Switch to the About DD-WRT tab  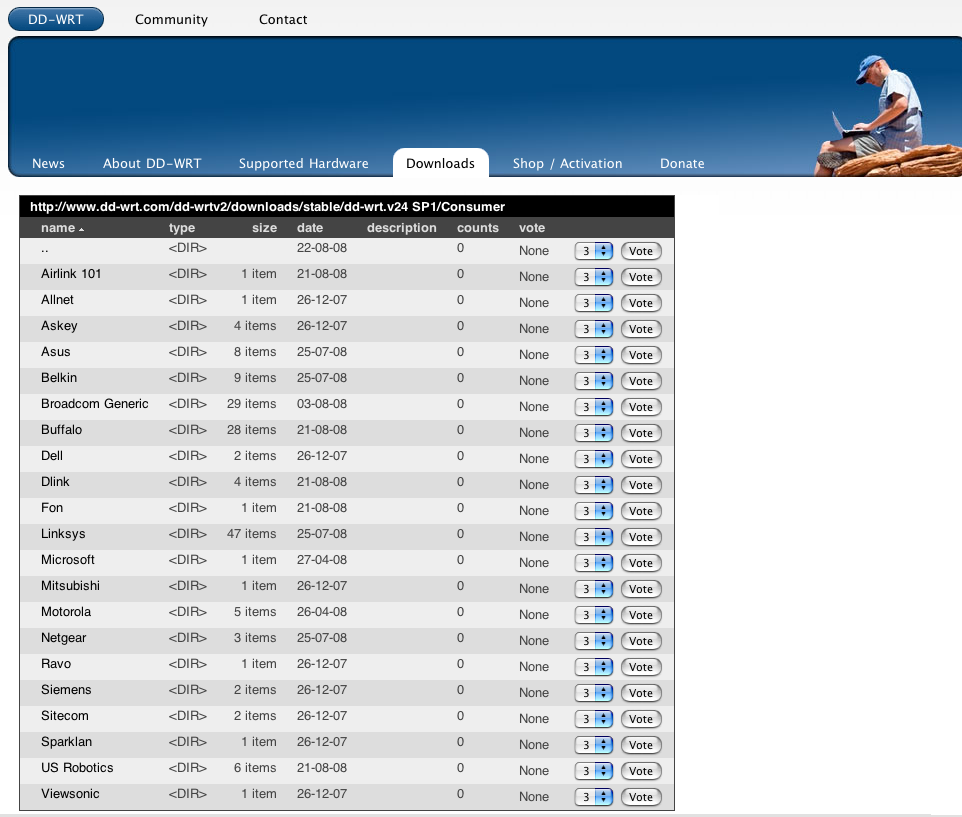152,164
